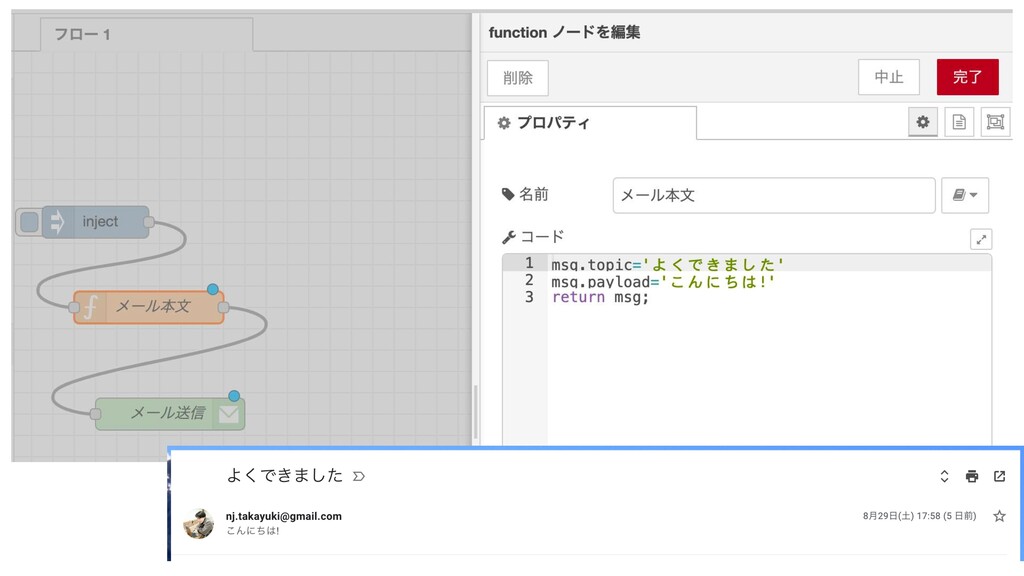Image resolution: width=1024 pixels, height=576 pixels.
Task: Click line 1 msg.topic in code editor
Action: pyautogui.click(x=667, y=264)
